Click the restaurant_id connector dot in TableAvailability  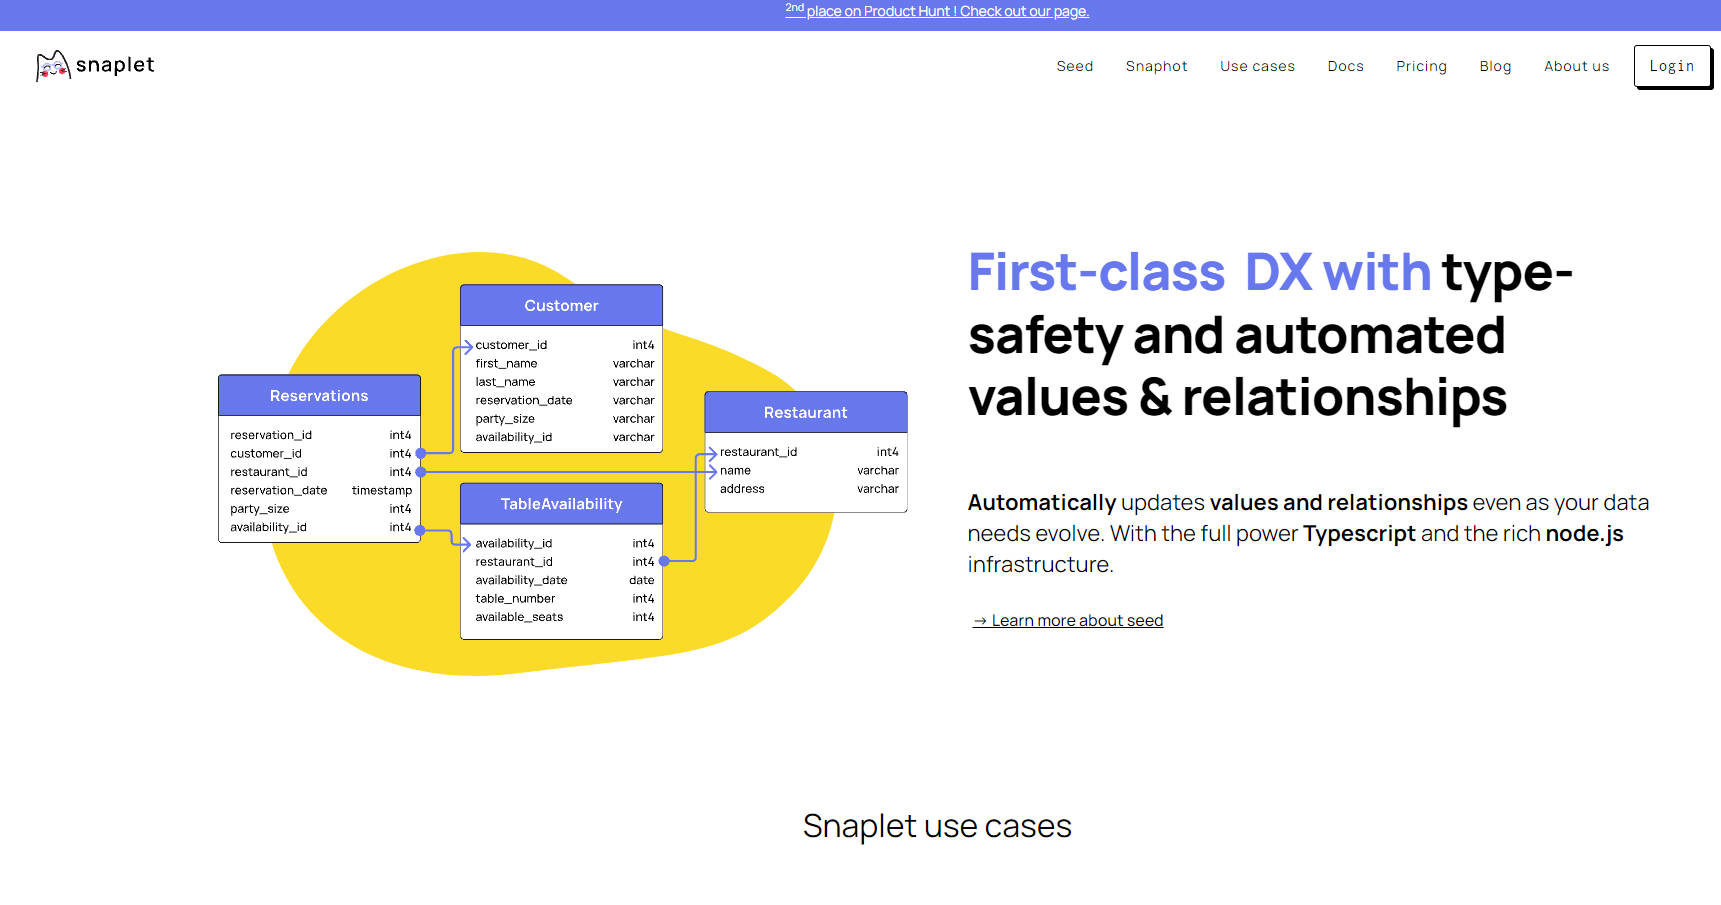664,562
